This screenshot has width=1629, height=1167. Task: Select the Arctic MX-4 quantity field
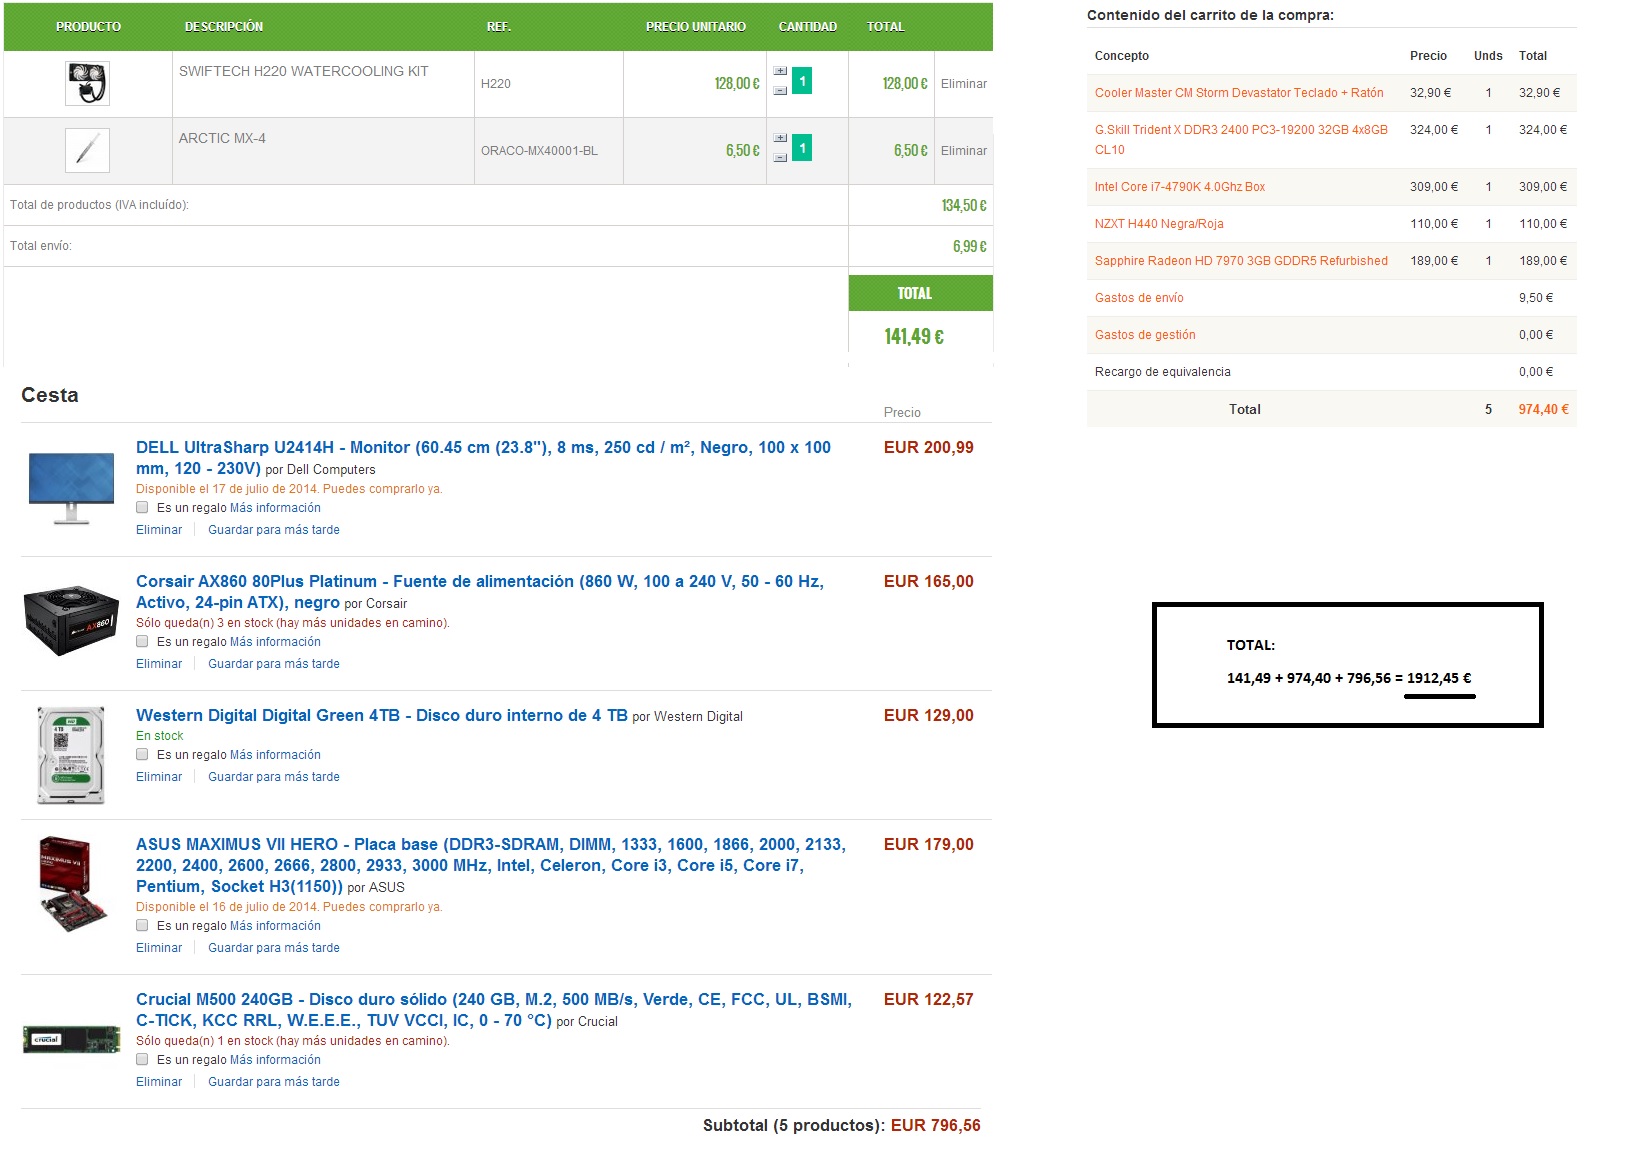[802, 148]
